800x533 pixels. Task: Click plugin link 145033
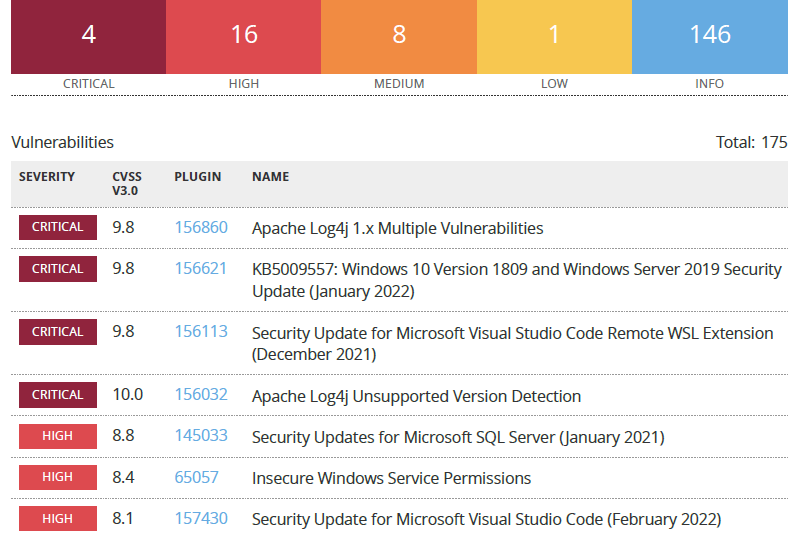click(x=201, y=437)
